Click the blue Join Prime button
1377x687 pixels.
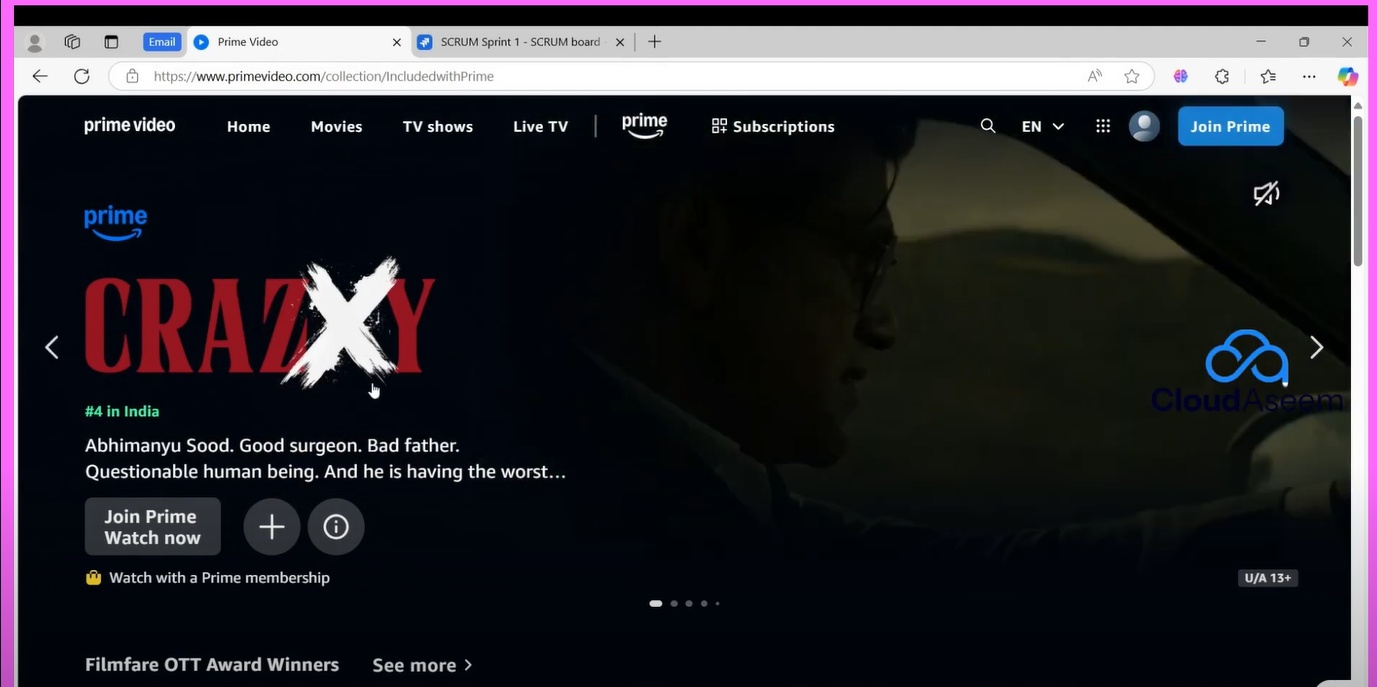click(1230, 126)
